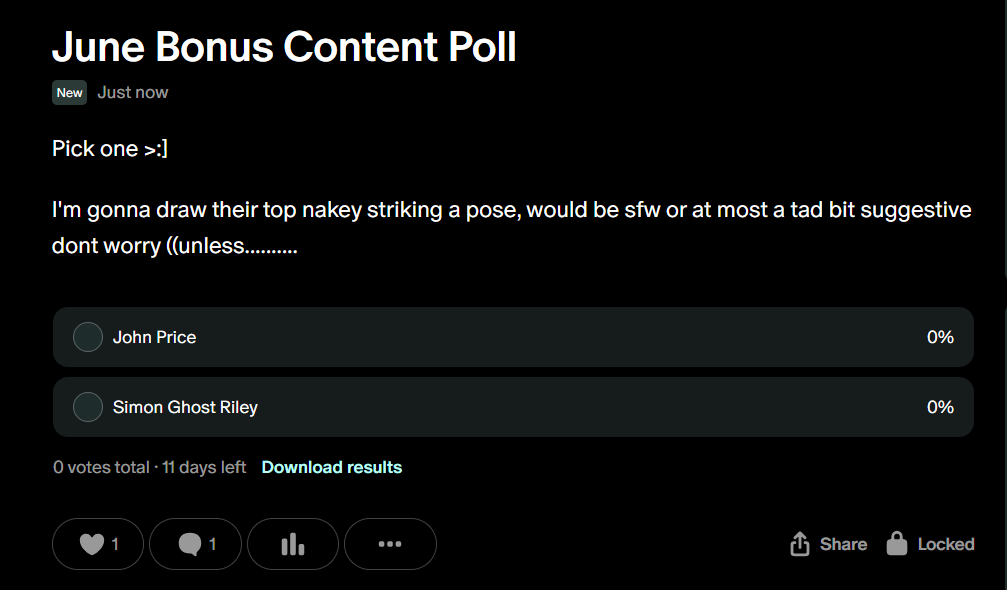The image size is (1007, 590).
Task: Click the bar chart poll stats icon
Action: [x=292, y=544]
